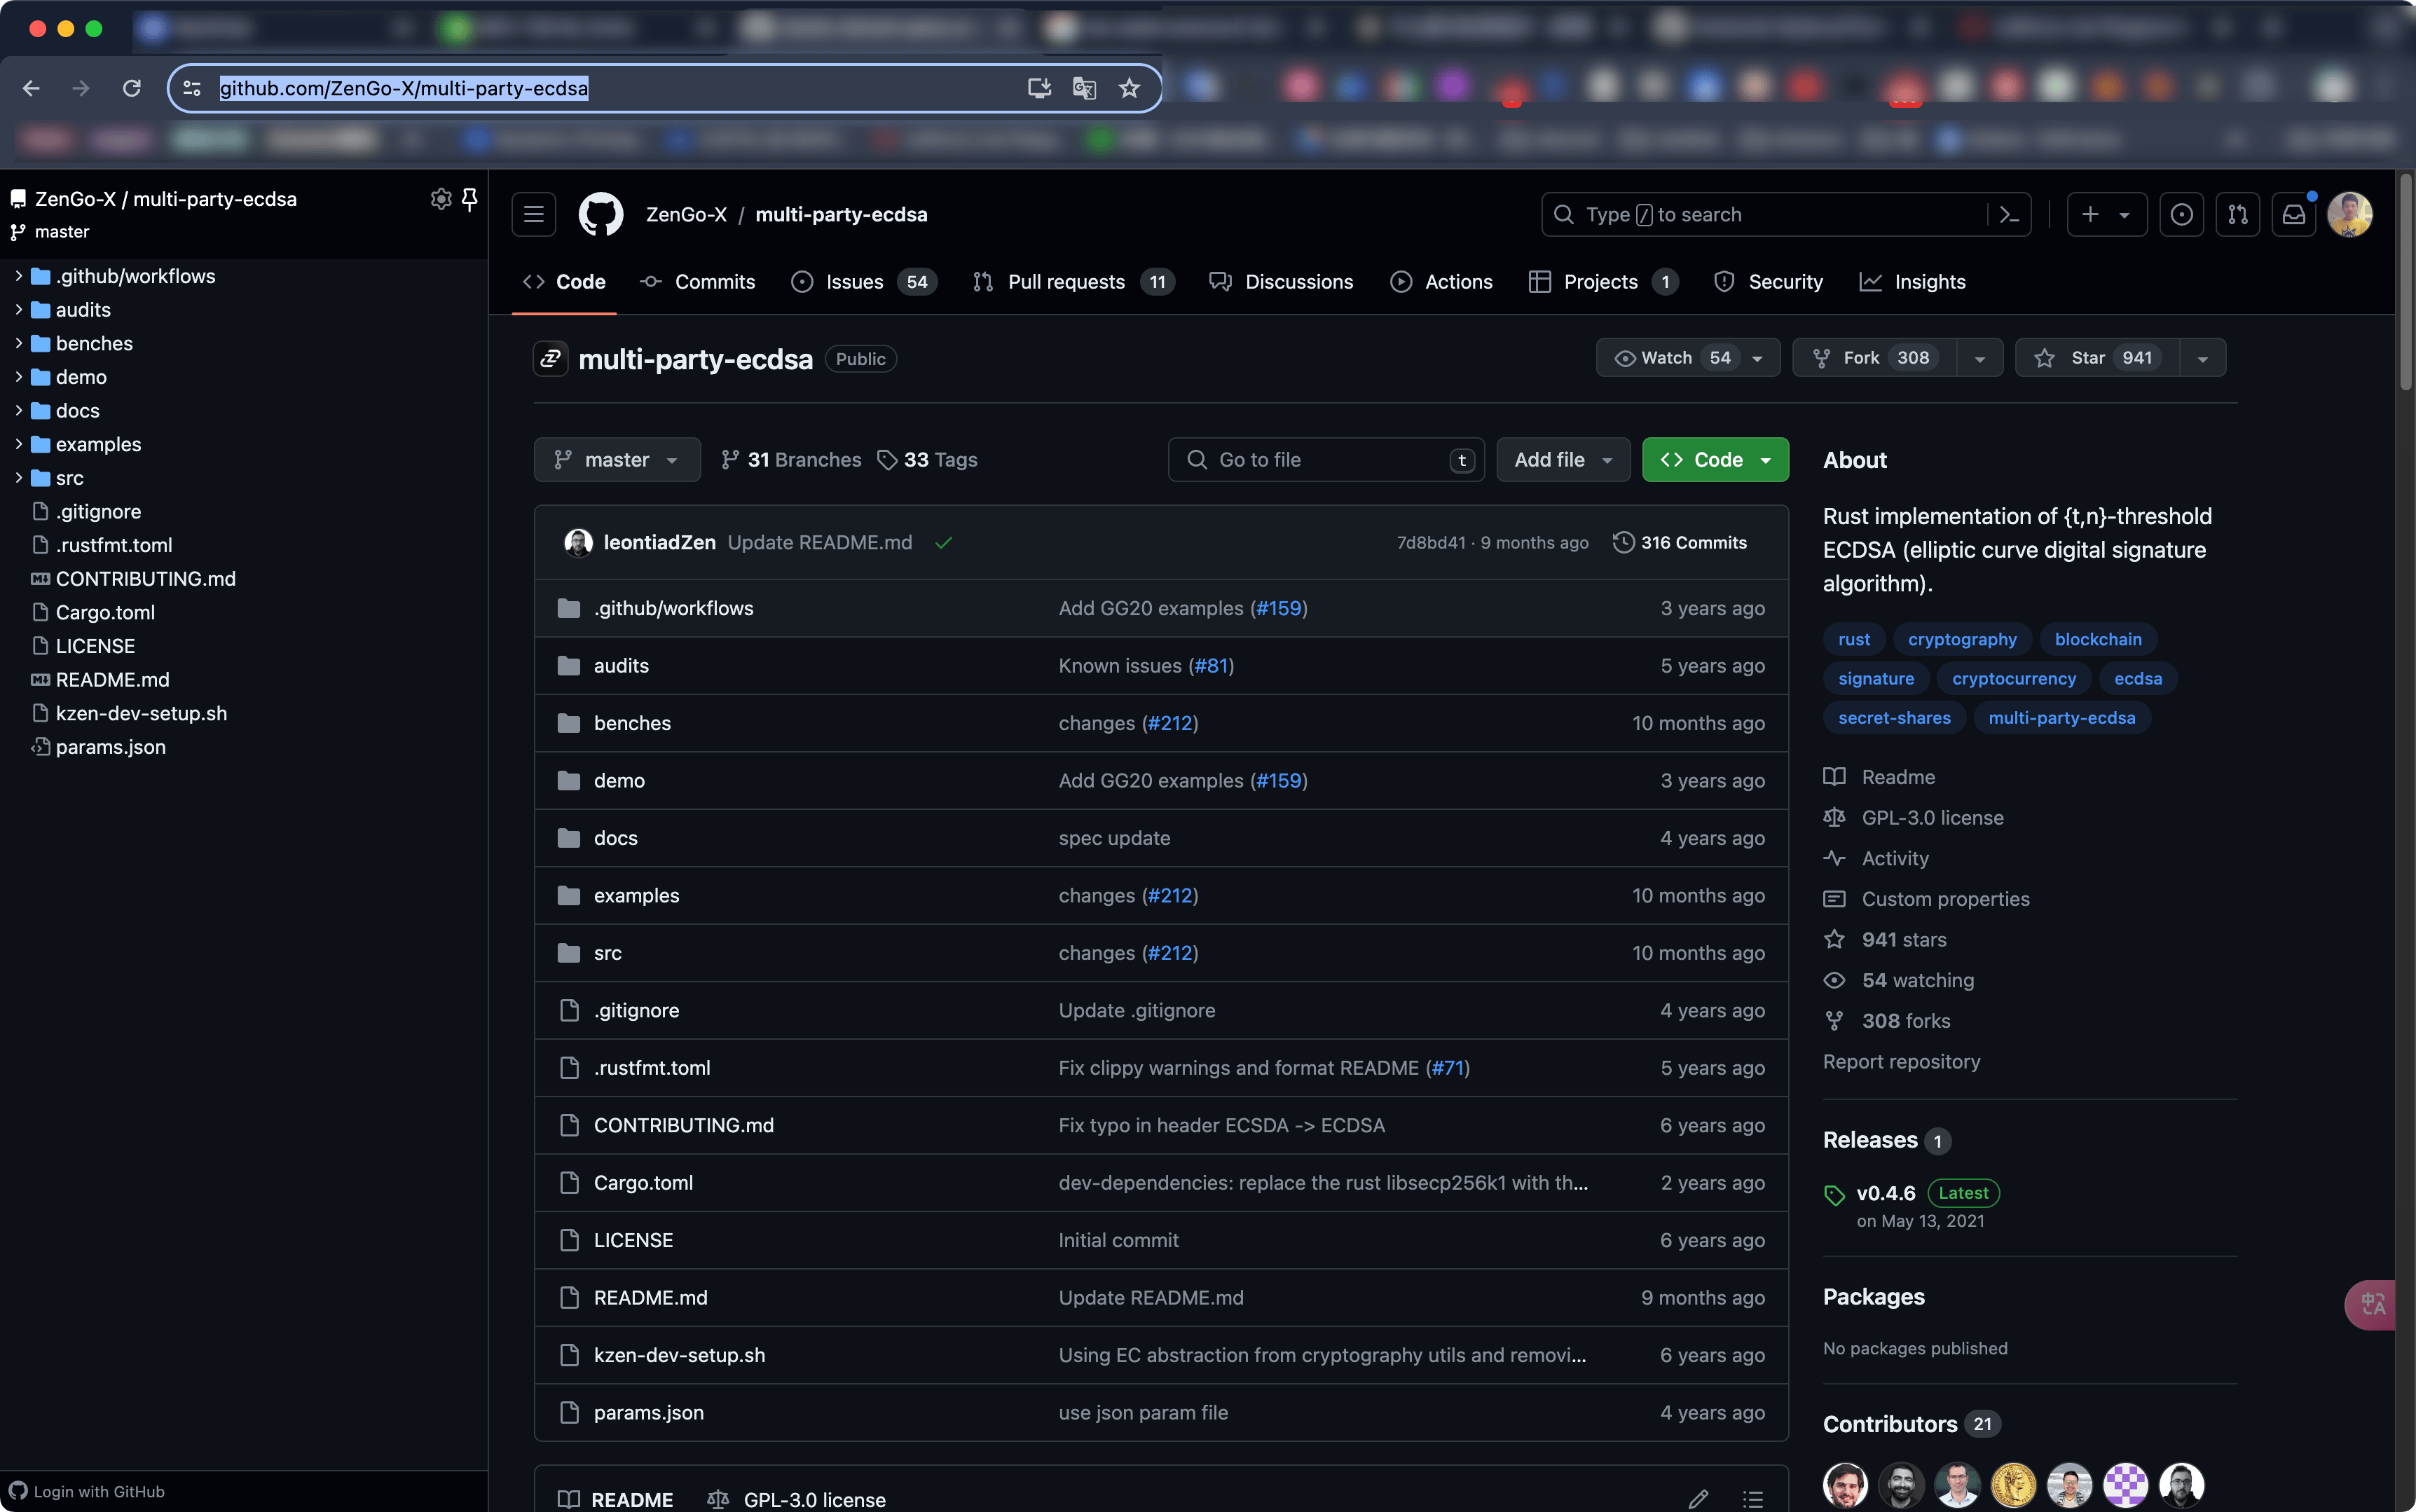Star the multi-party-ecdsa repository
The height and width of the screenshot is (1512, 2416).
pos(2097,358)
